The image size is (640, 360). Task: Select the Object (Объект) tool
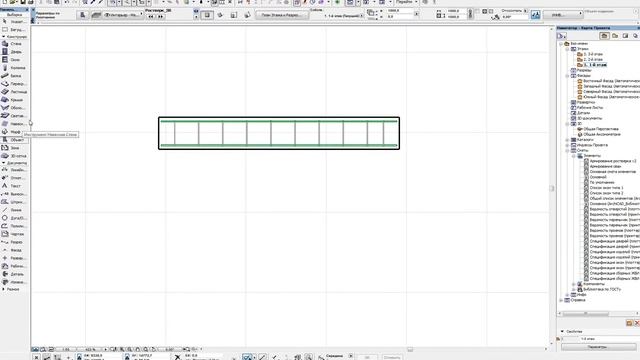pyautogui.click(x=14, y=140)
